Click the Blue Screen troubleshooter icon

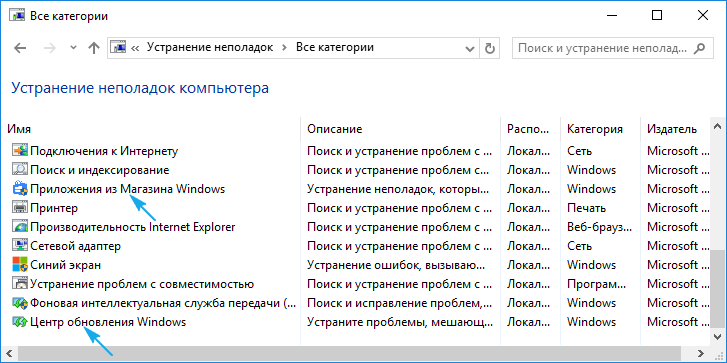point(19,265)
